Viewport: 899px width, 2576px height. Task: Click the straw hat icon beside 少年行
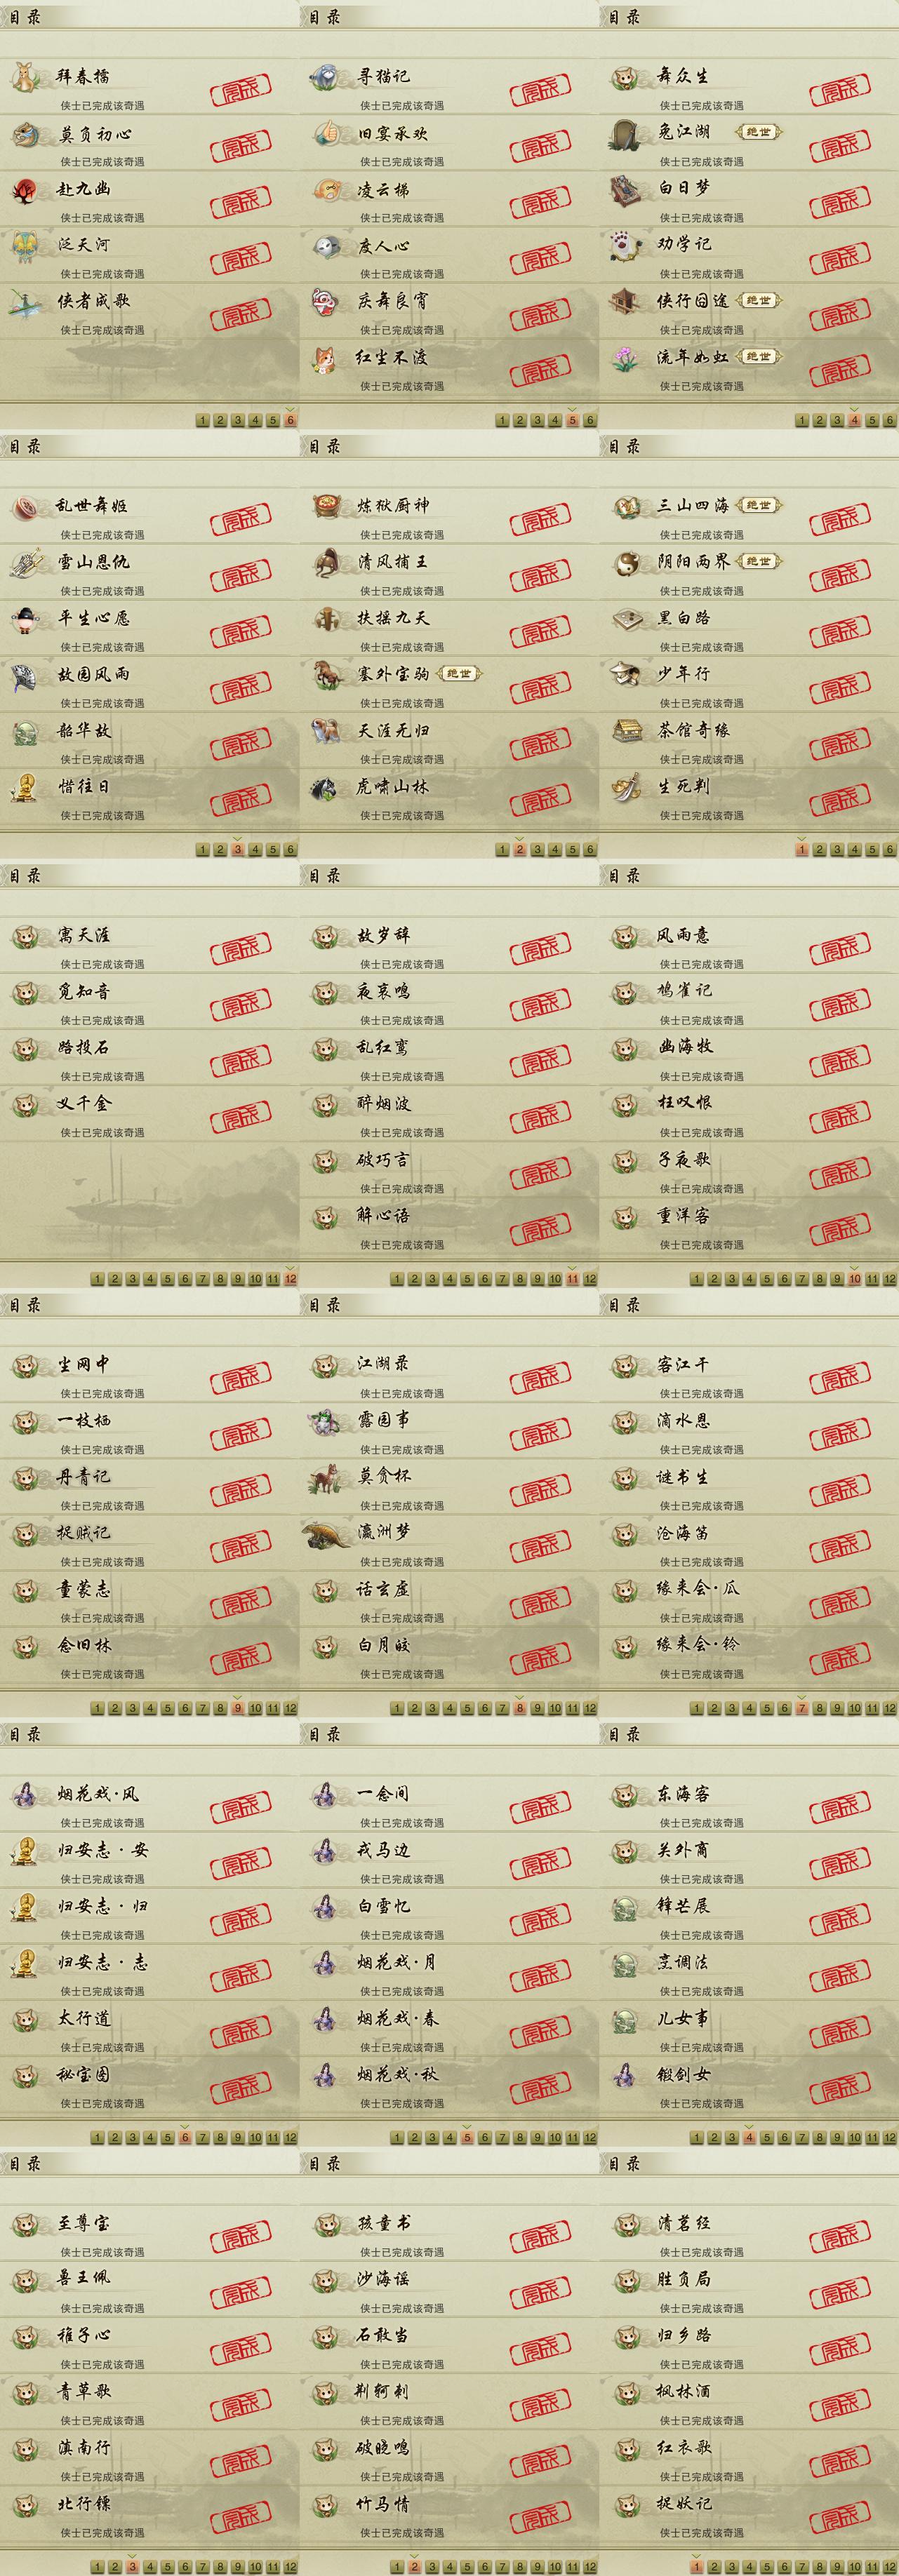click(625, 675)
